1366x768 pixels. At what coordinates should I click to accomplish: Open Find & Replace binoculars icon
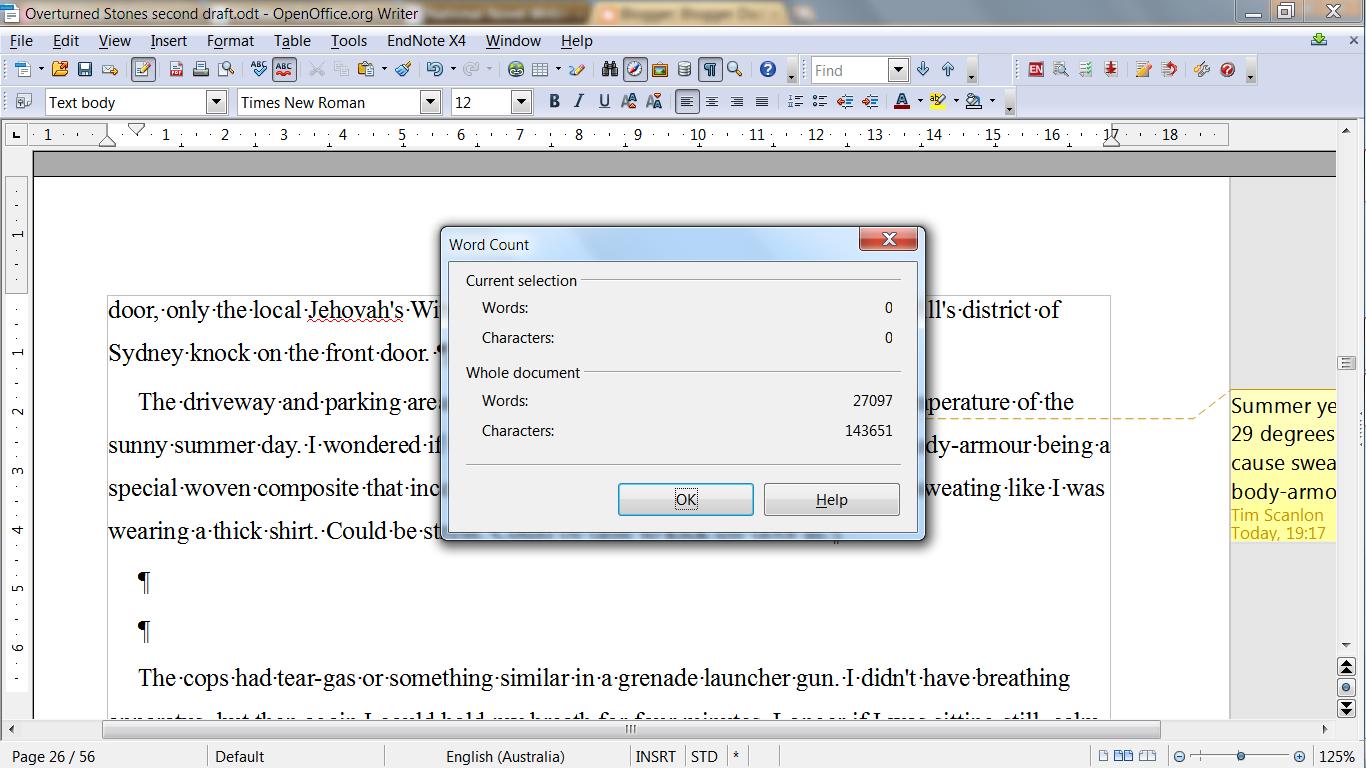click(609, 70)
